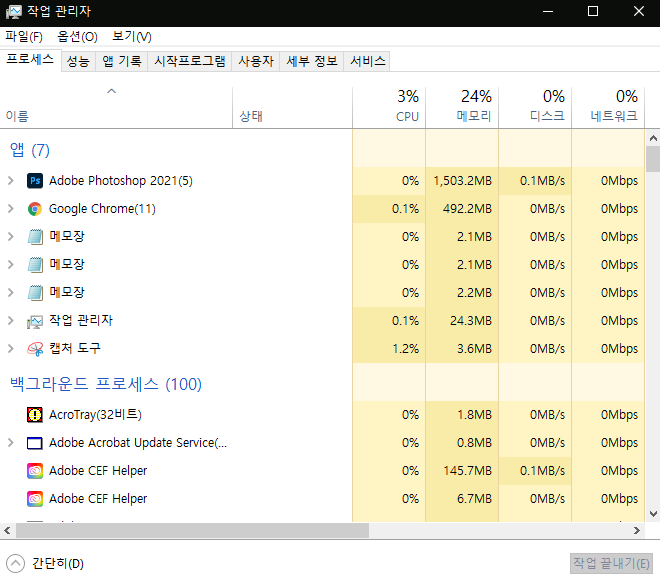Switch to the 사용자 tab

(256, 61)
